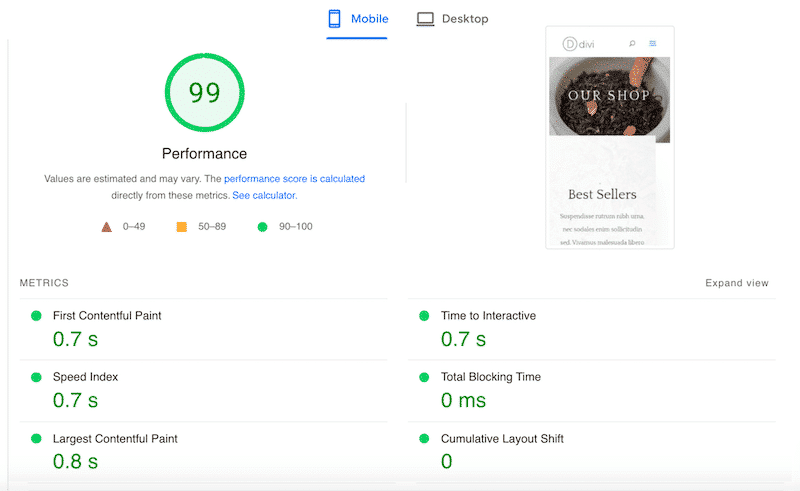The width and height of the screenshot is (800, 491).
Task: Click Expand view for metrics
Action: [736, 283]
